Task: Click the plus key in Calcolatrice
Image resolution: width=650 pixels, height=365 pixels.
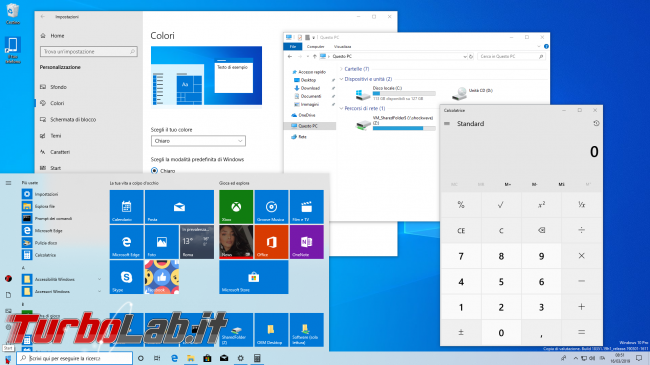Action: [582, 307]
